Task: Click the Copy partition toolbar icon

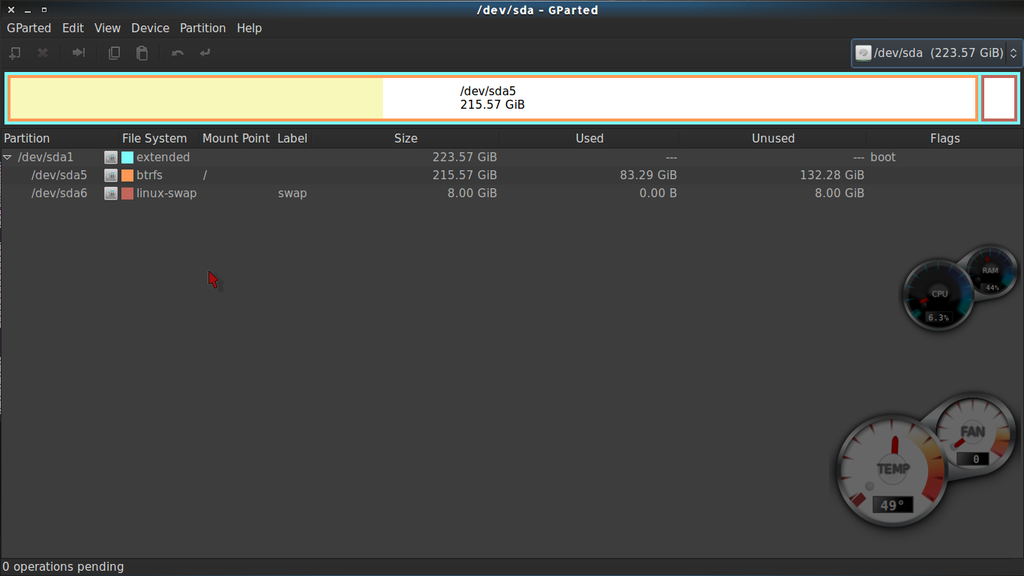Action: coord(114,53)
